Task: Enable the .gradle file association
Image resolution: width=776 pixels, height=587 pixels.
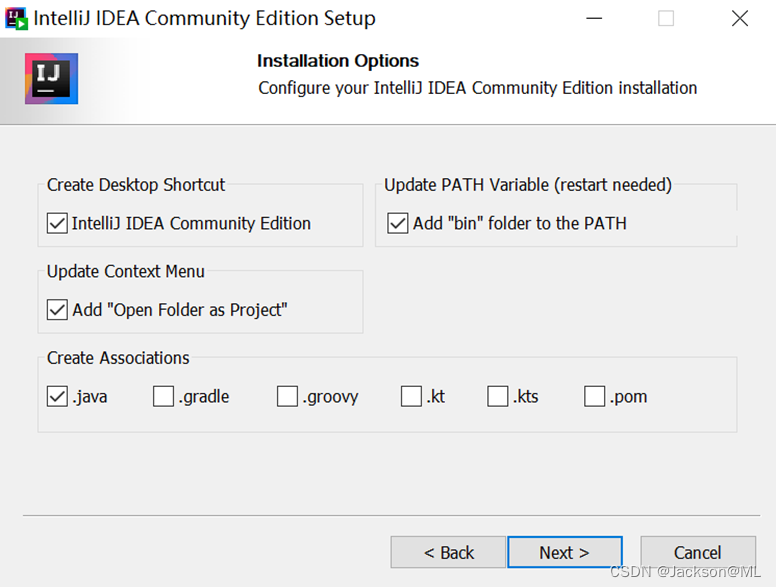Action: click(164, 397)
